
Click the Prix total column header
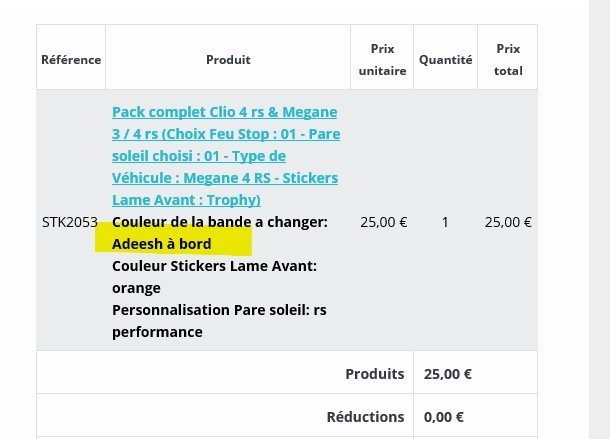pyautogui.click(x=508, y=60)
